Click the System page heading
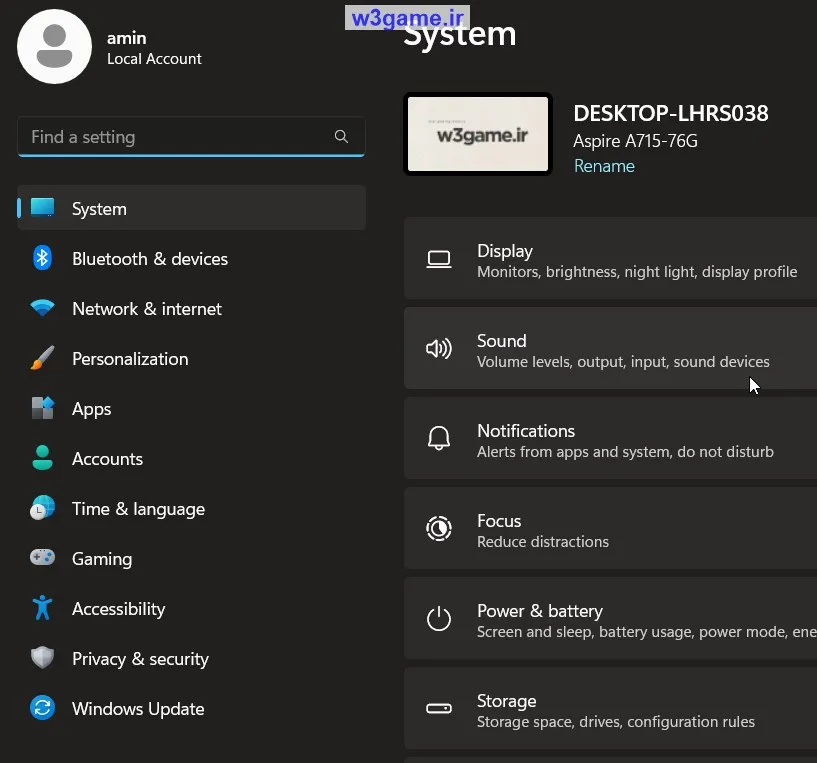This screenshot has width=817, height=763. (460, 34)
